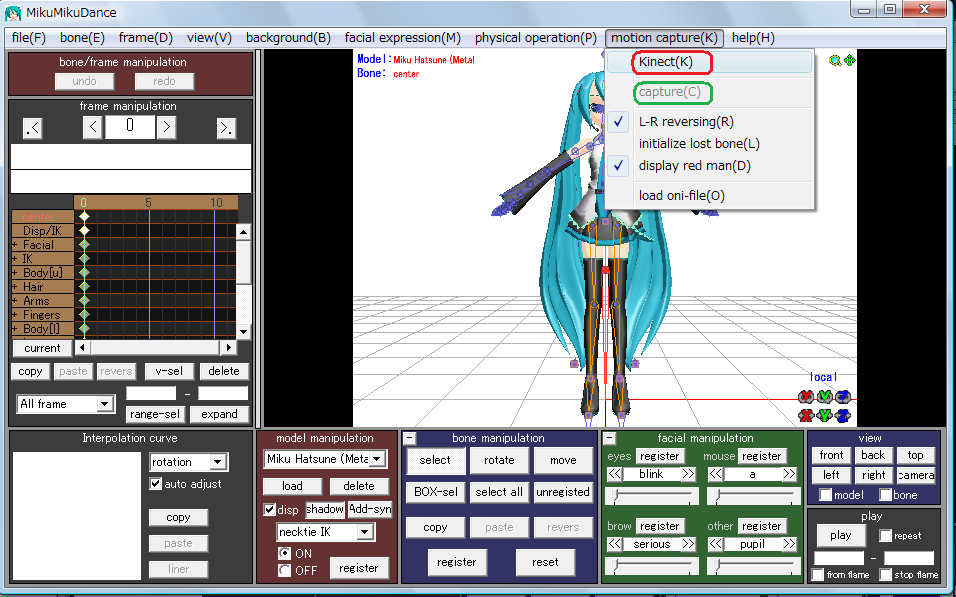Screen dimensions: 956x597
Task: Click the >> arrow beside mouse morph 'a'
Action: pos(790,474)
